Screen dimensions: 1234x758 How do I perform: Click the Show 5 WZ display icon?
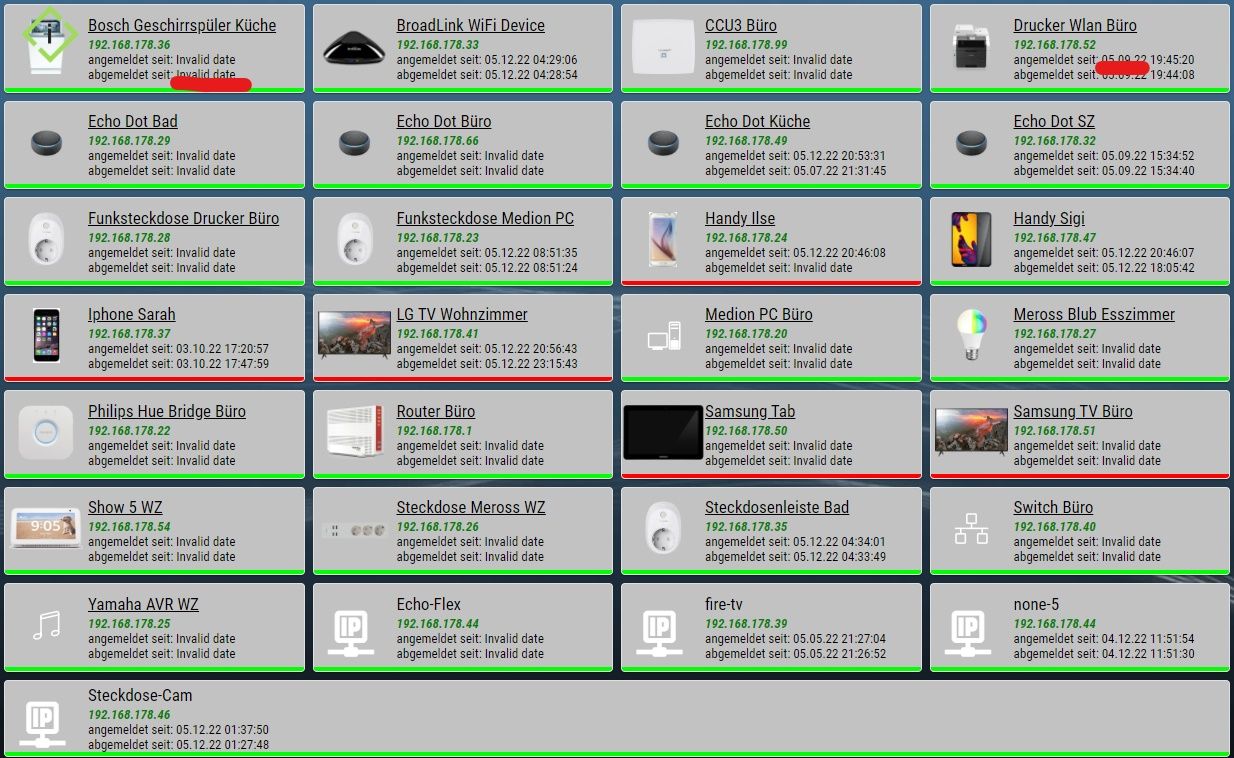click(x=46, y=528)
